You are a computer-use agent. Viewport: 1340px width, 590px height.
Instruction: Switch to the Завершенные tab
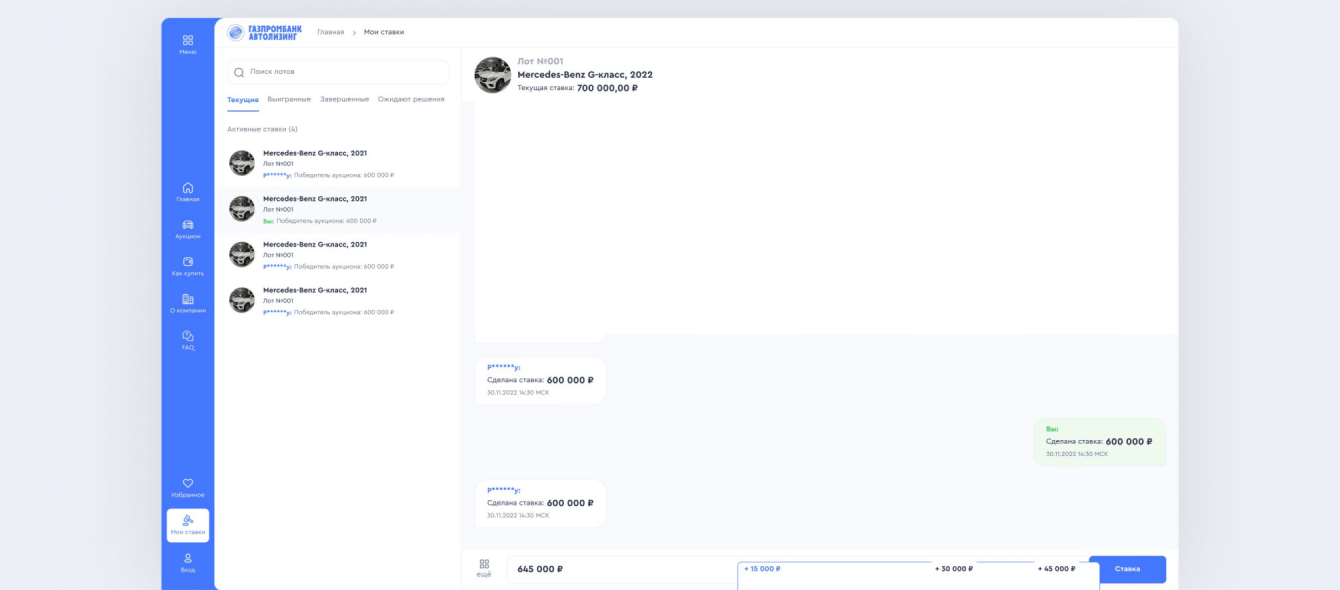345,99
